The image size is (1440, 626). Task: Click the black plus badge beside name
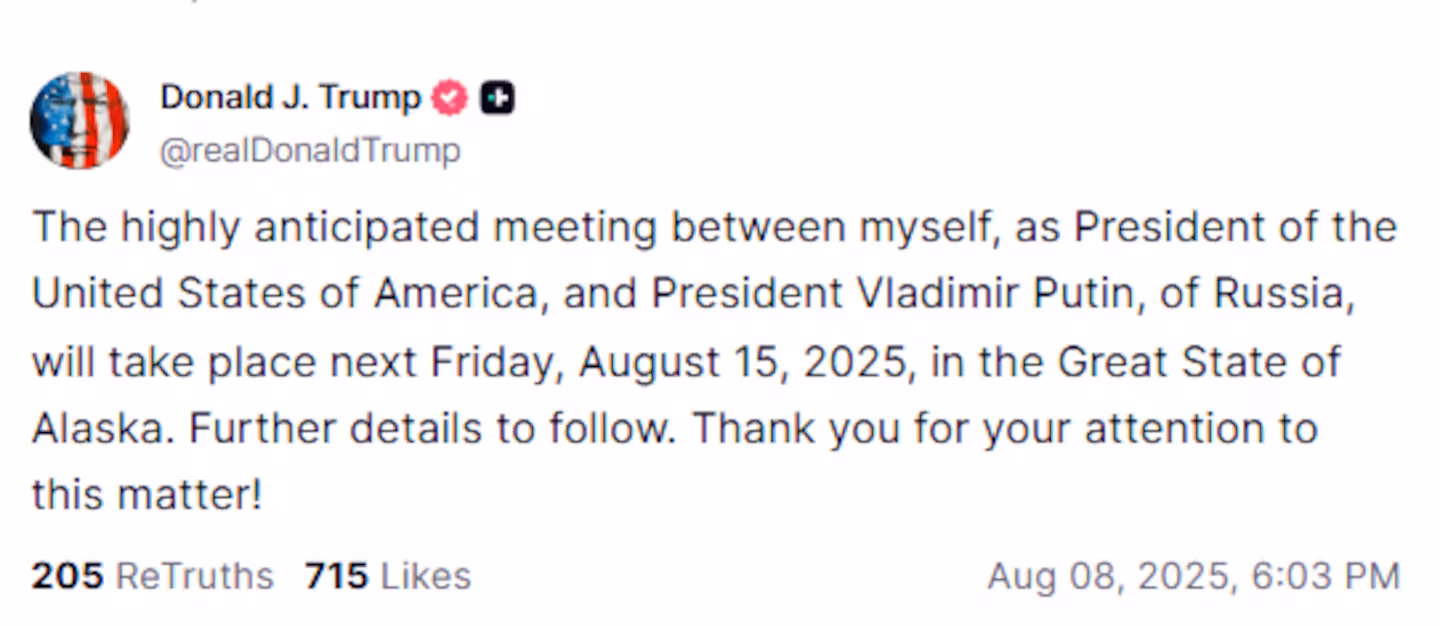pos(497,98)
